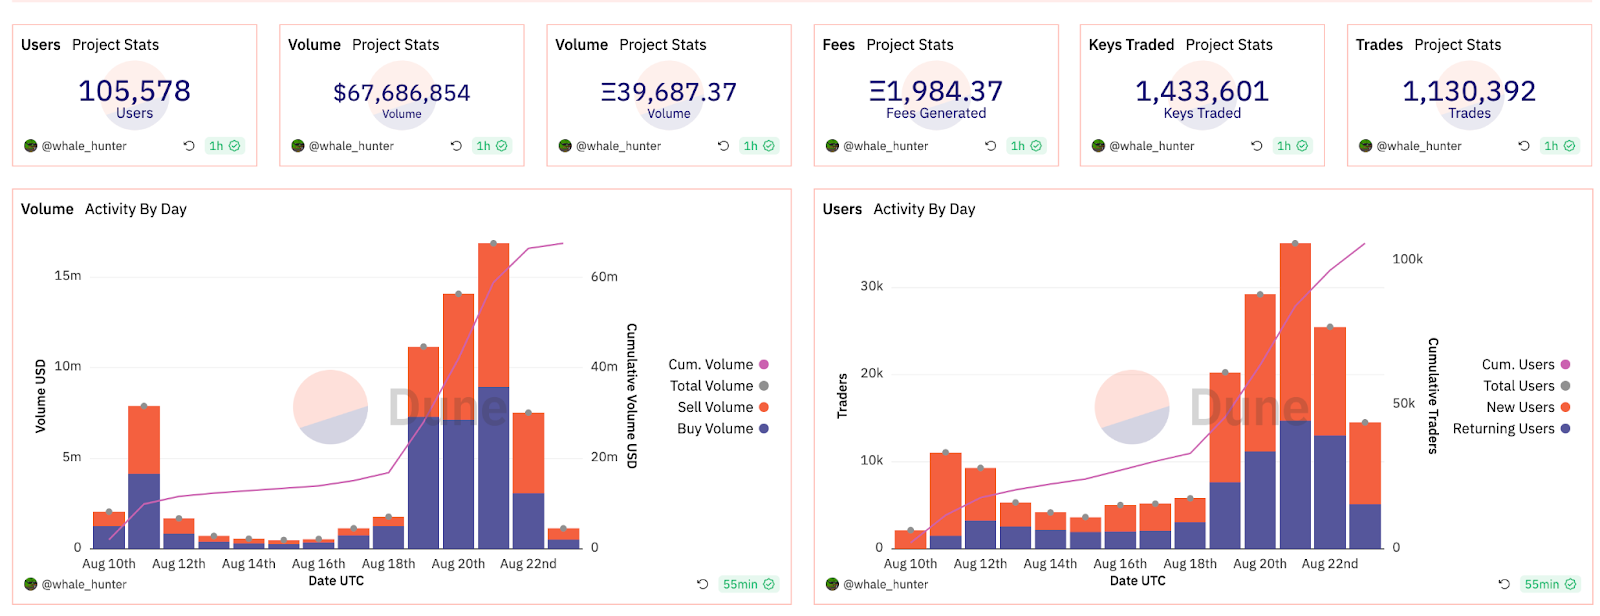Click whale_hunter avatar on Keys Traded card

pos(1098,146)
